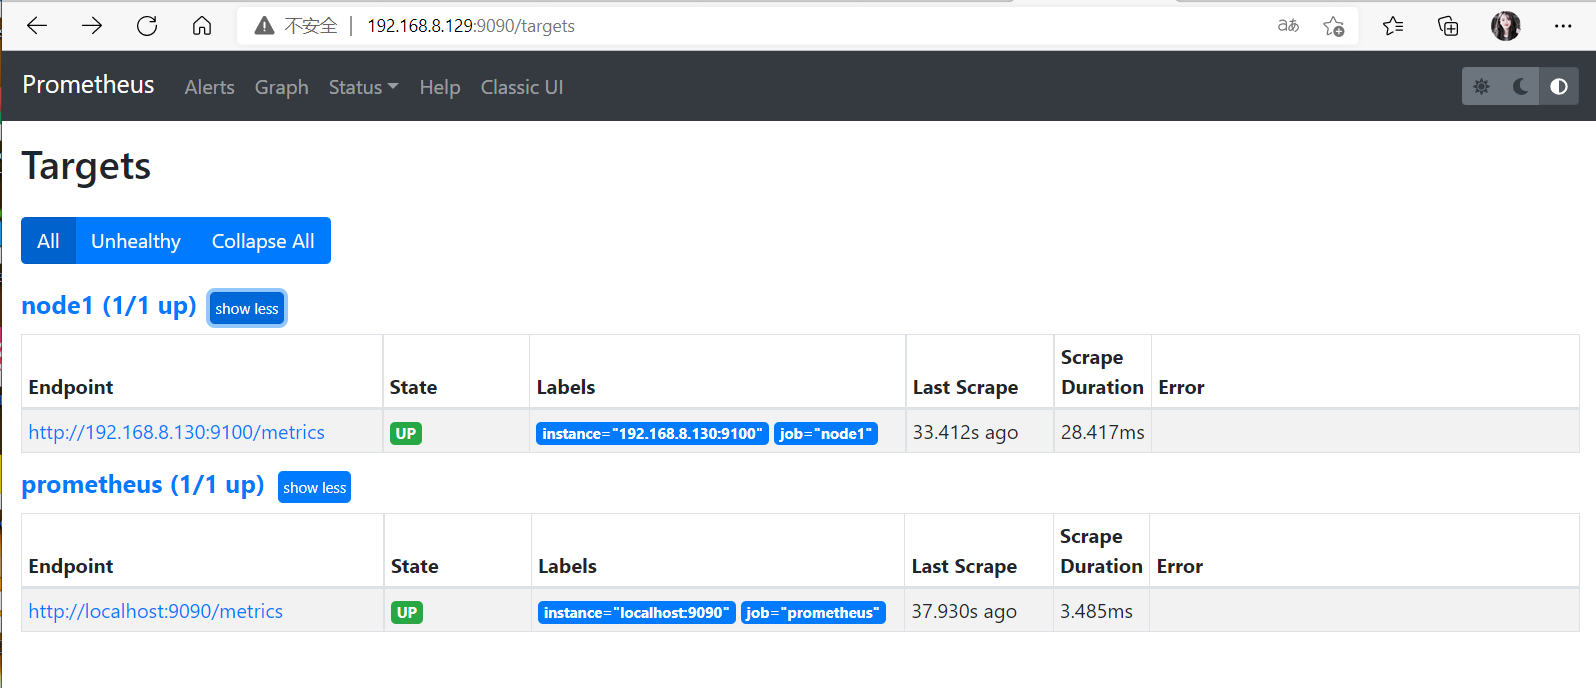Image resolution: width=1596 pixels, height=688 pixels.
Task: Open the browser collections icon
Action: (1448, 26)
